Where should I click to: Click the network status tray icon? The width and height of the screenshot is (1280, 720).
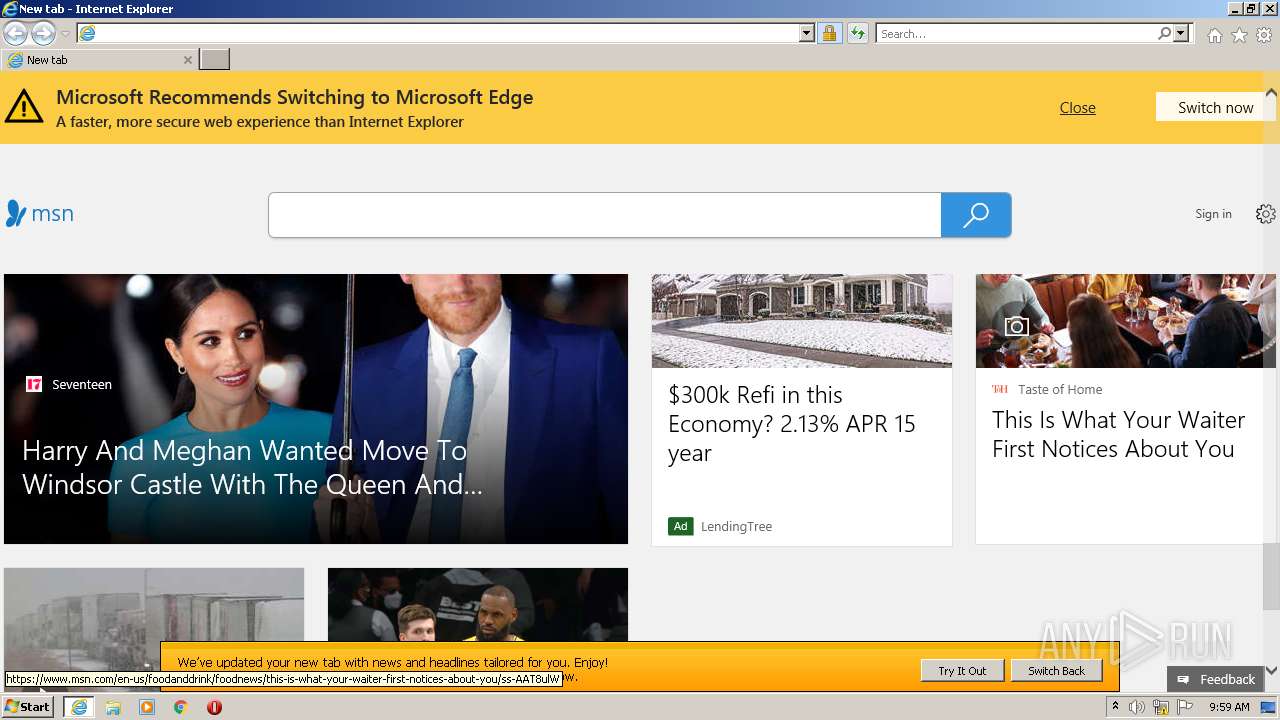pos(1161,707)
